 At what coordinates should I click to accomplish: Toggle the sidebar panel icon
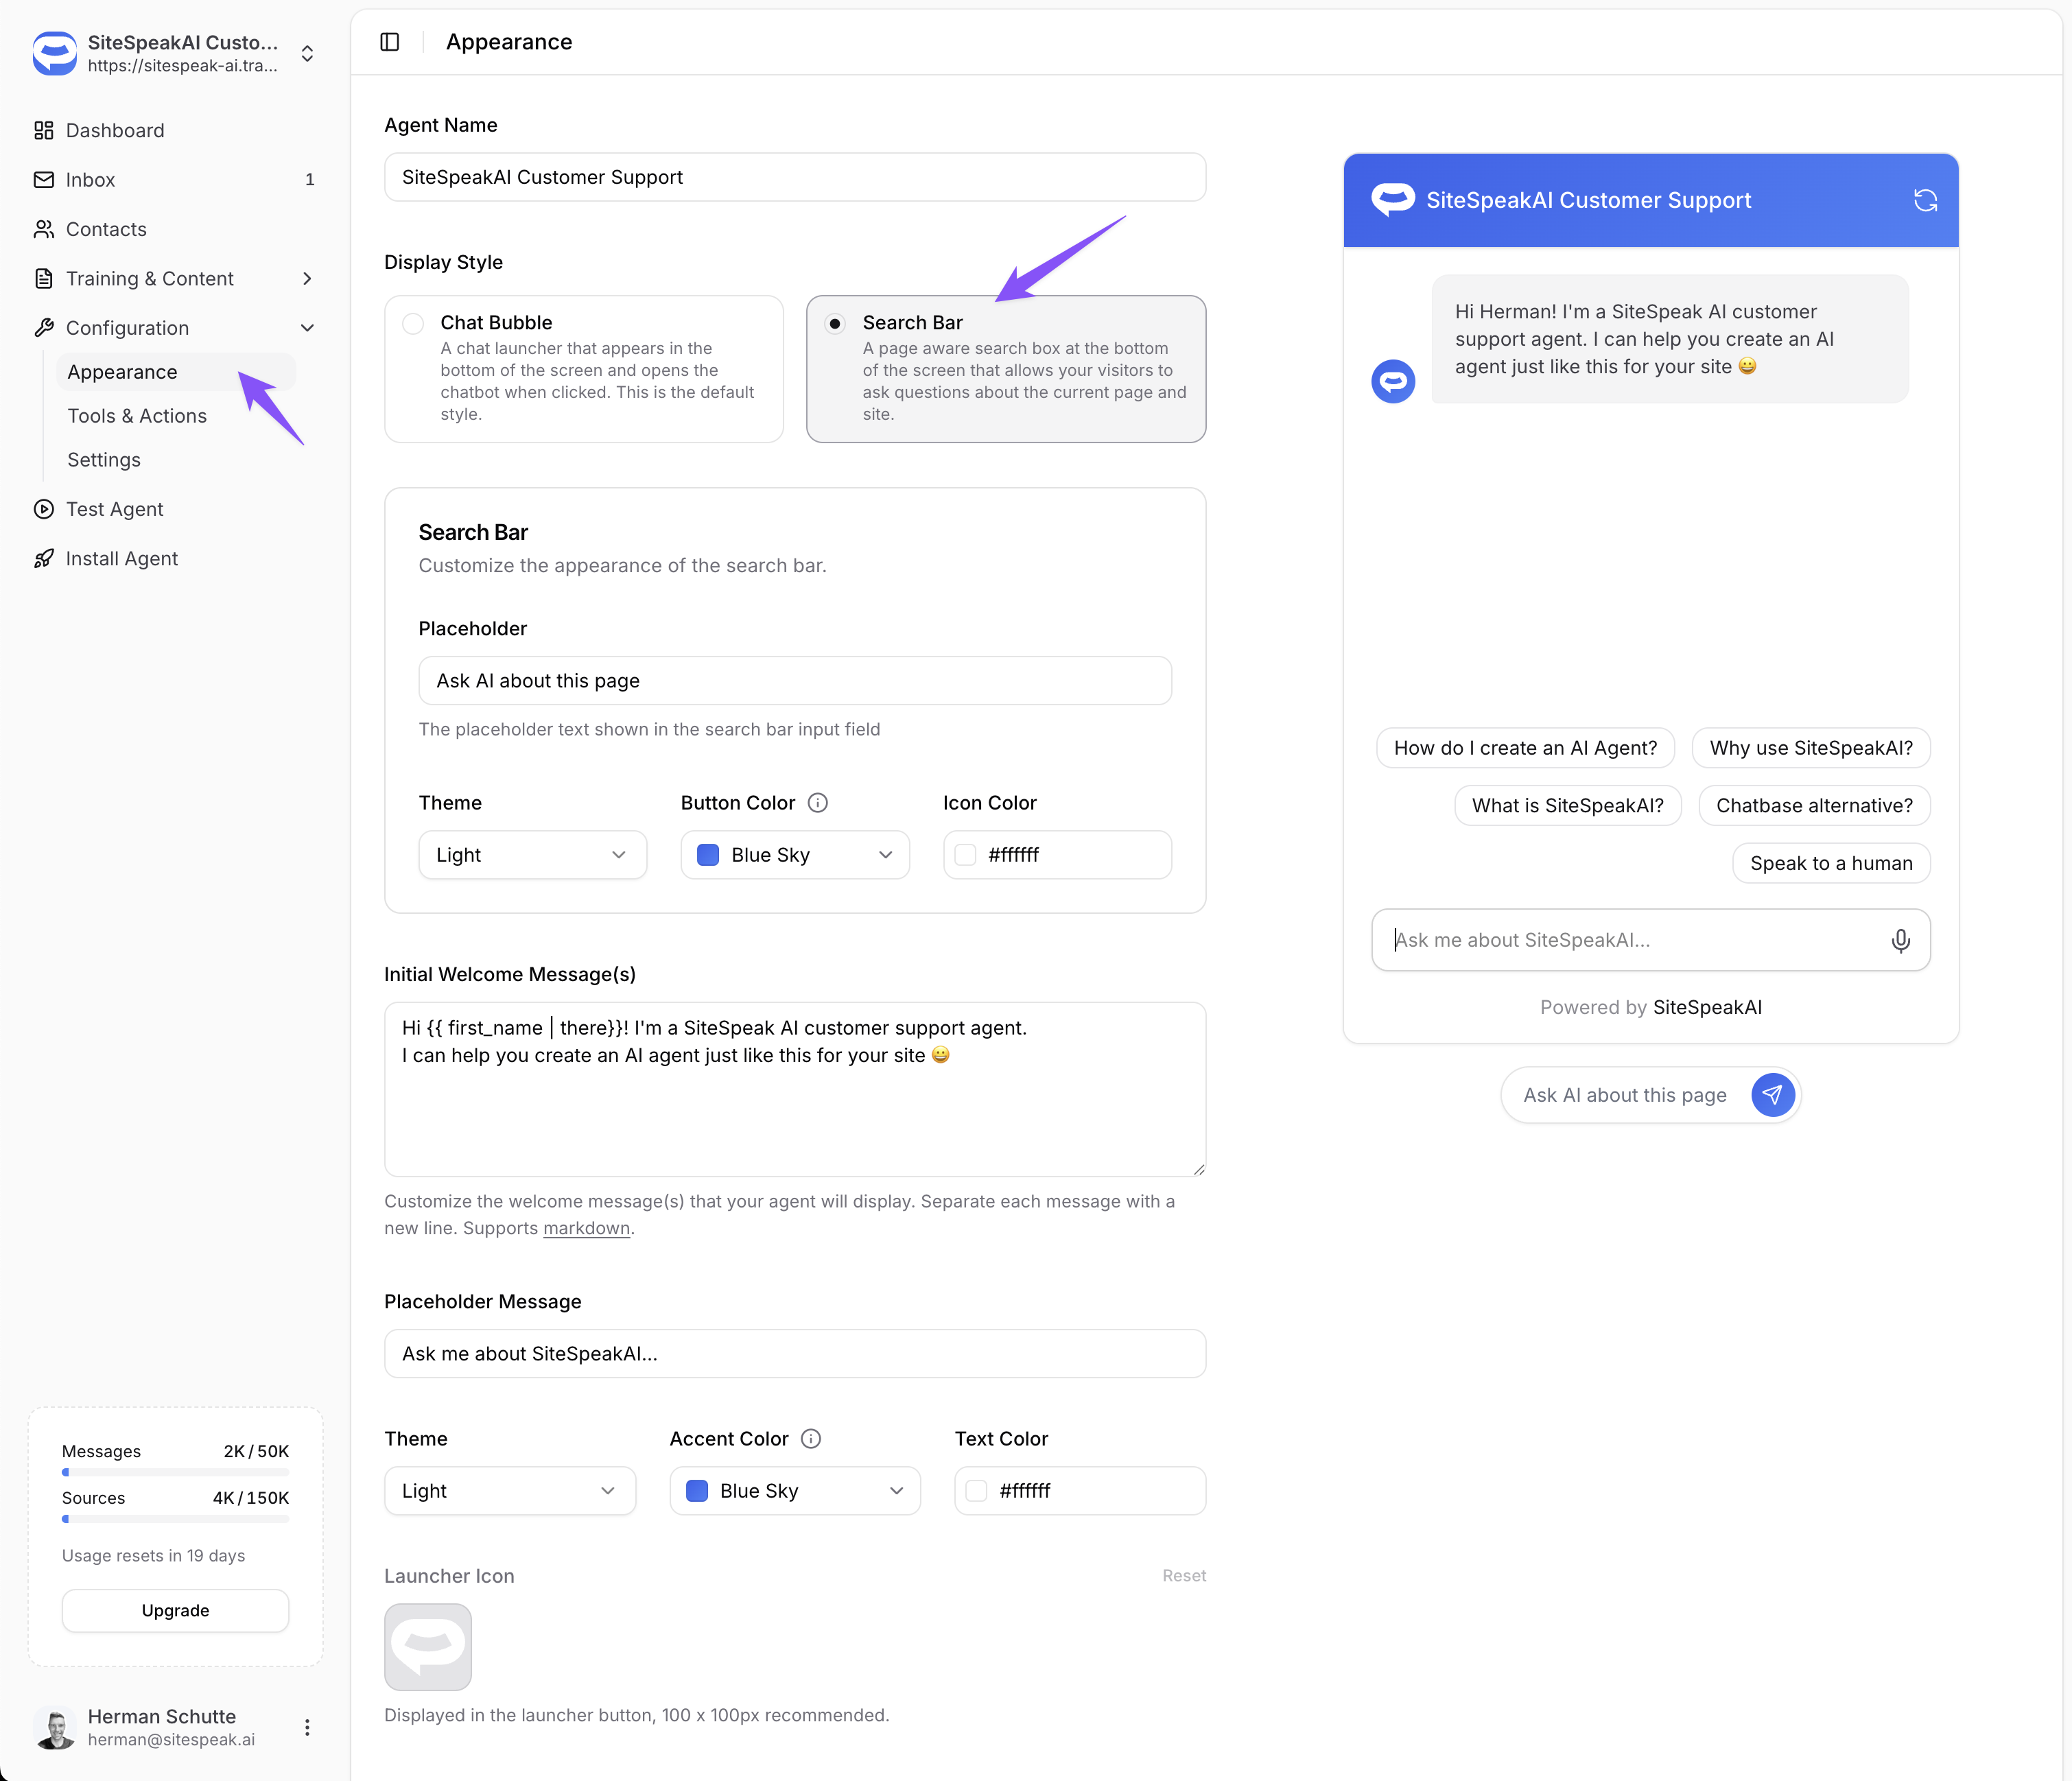390,42
